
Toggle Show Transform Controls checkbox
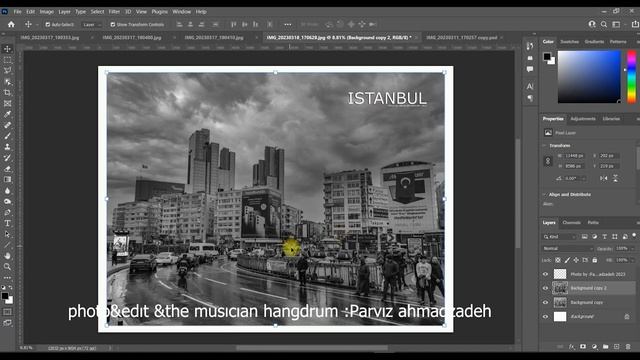tap(113, 24)
